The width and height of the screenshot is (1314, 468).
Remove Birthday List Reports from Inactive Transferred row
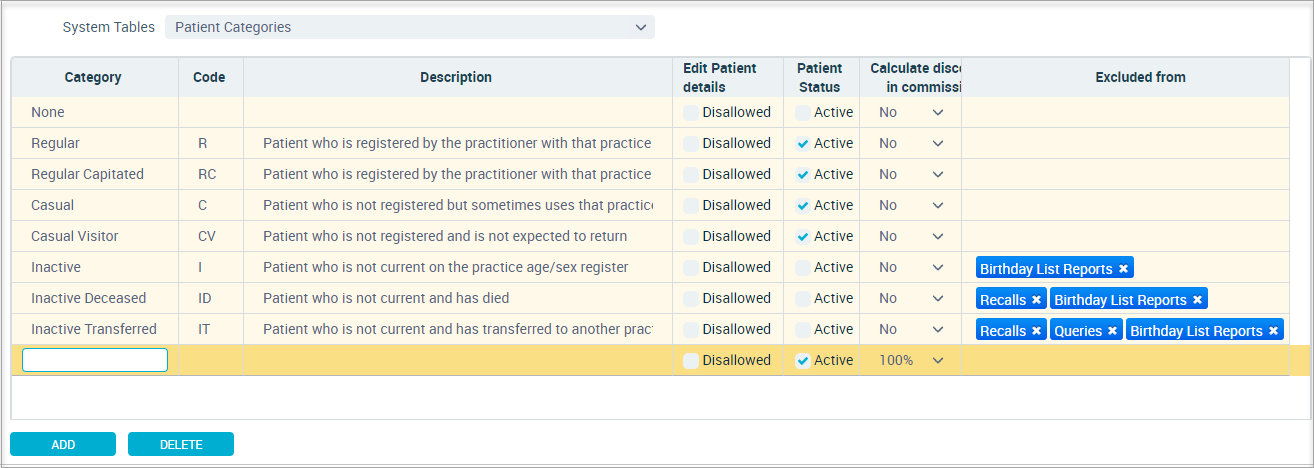pos(1273,331)
